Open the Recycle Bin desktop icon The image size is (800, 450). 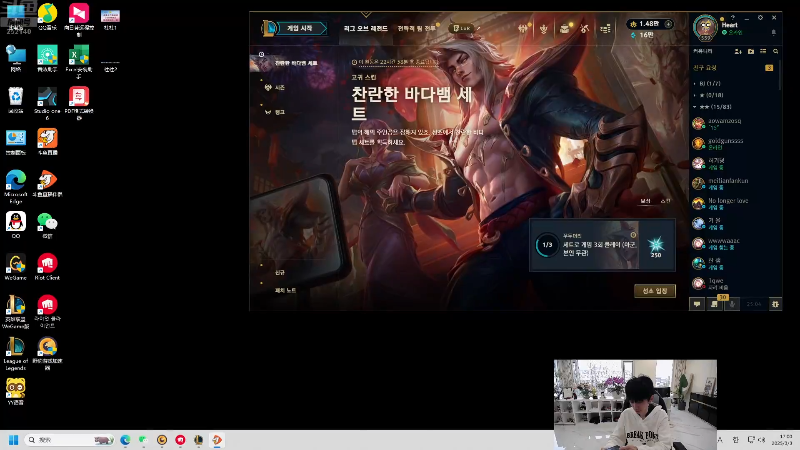pyautogui.click(x=16, y=100)
